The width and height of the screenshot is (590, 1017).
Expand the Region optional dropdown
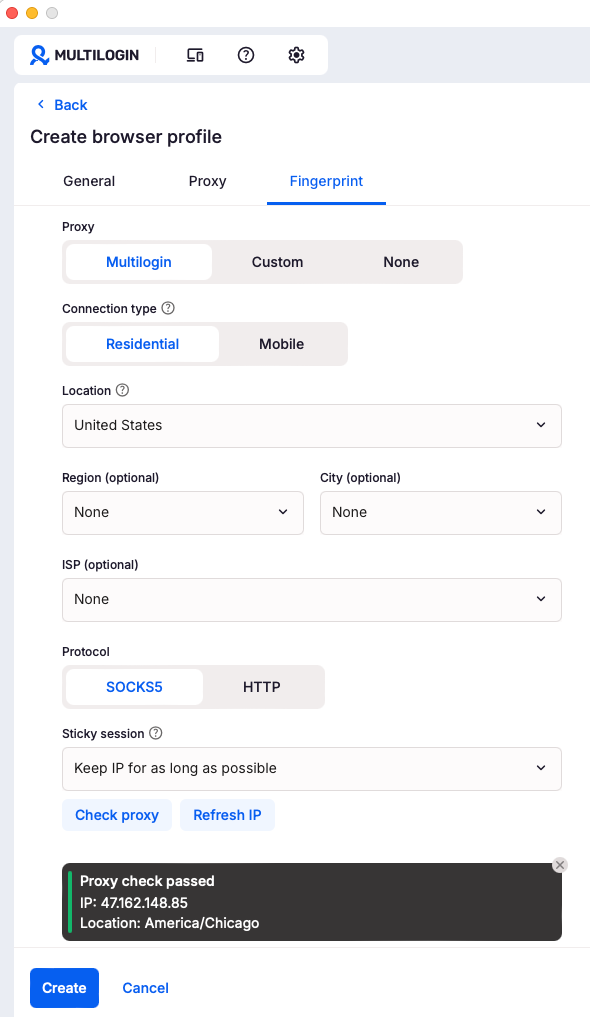click(182, 512)
